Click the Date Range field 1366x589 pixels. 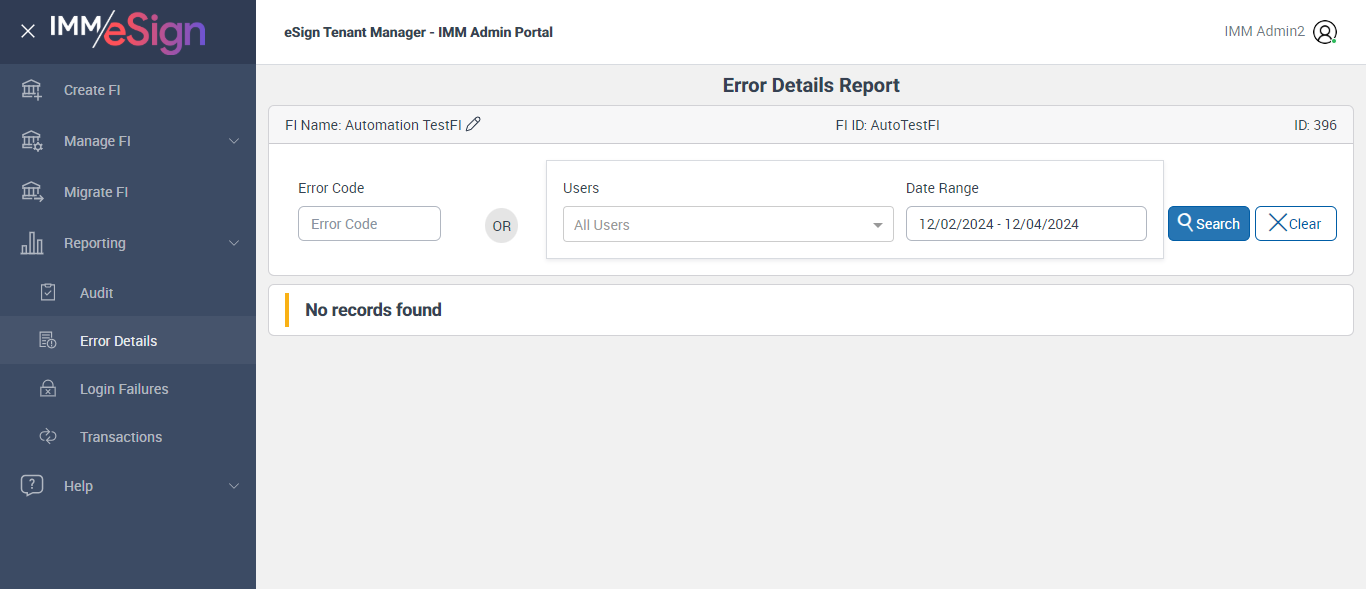click(1025, 224)
